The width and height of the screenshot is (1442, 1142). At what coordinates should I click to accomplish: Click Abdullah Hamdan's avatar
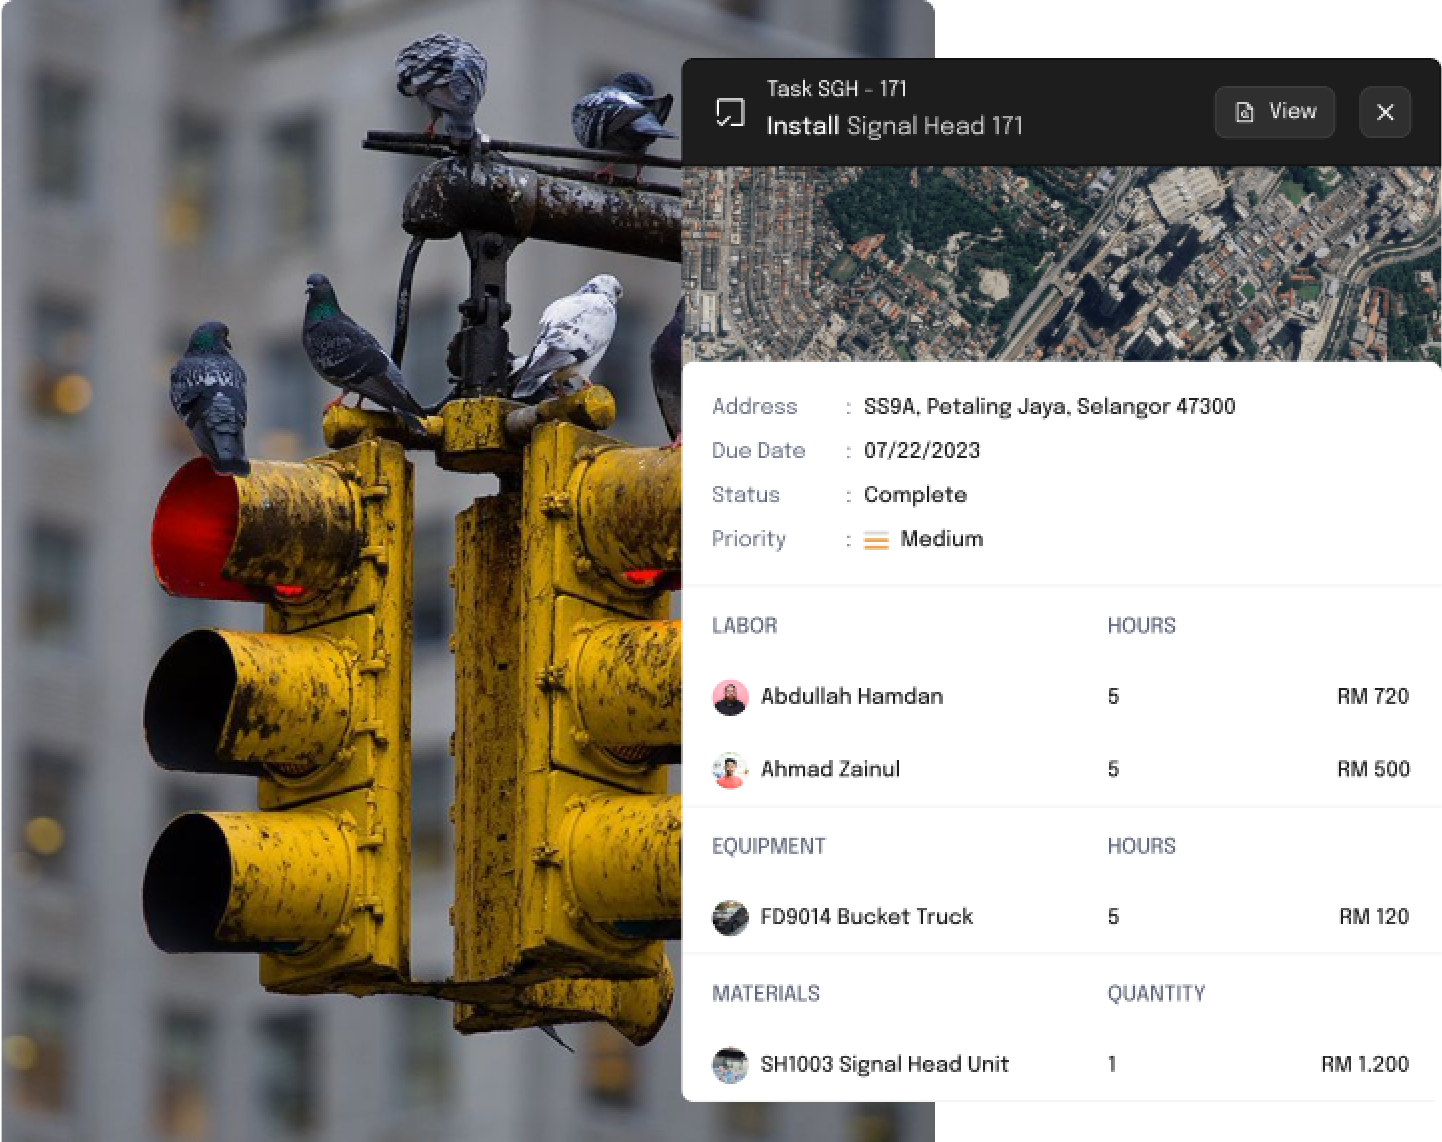(x=730, y=697)
